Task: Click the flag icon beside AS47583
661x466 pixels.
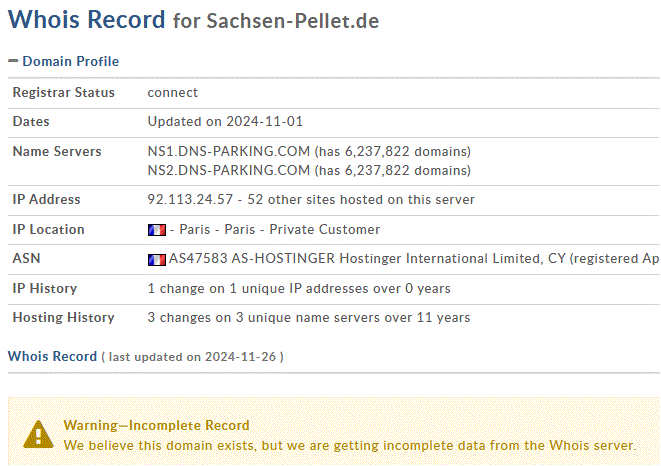Action: point(156,260)
